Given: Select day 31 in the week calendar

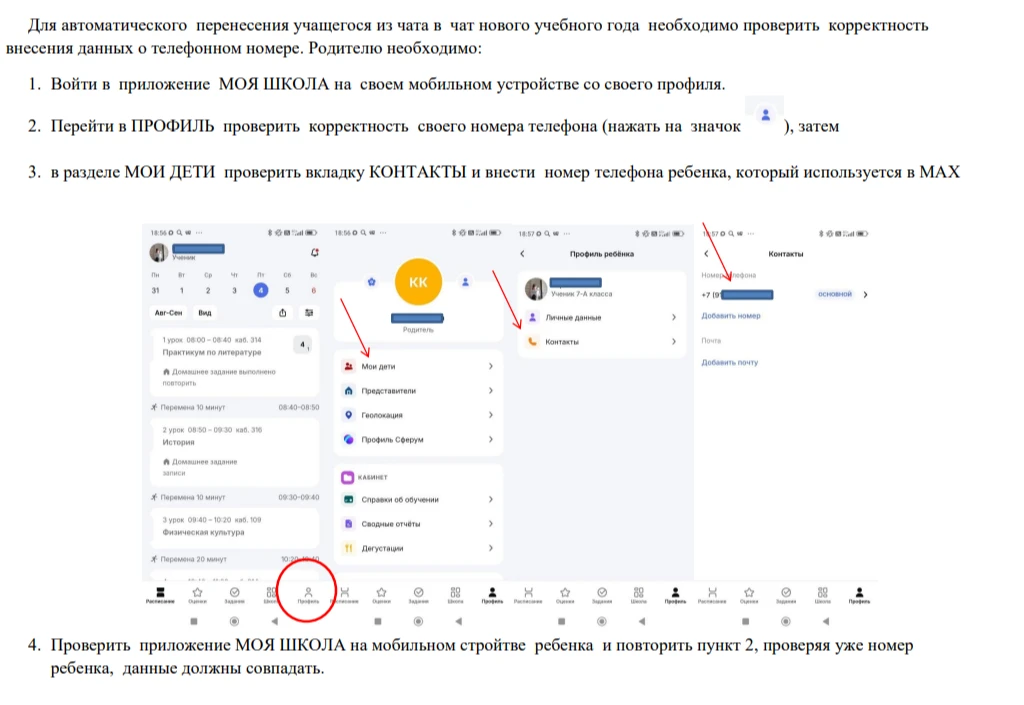Looking at the screenshot, I should [155, 290].
